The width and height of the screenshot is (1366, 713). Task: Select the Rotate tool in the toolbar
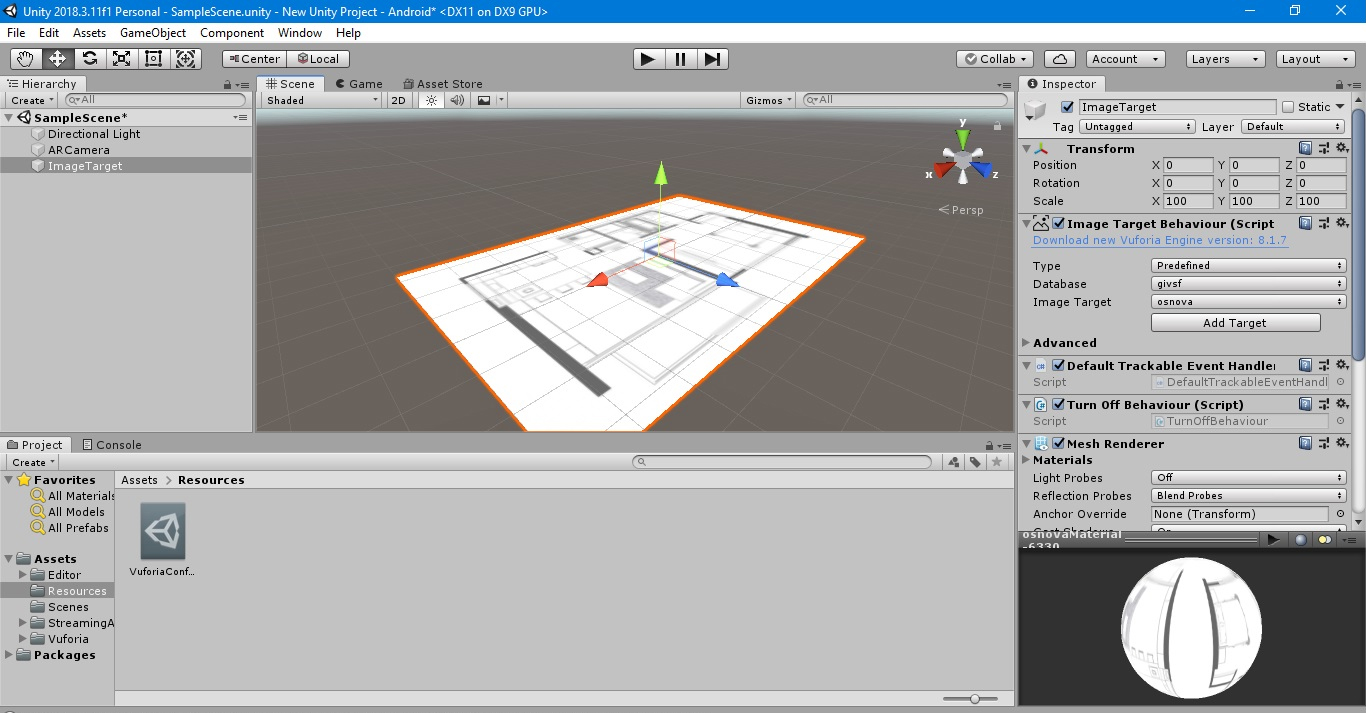click(90, 59)
